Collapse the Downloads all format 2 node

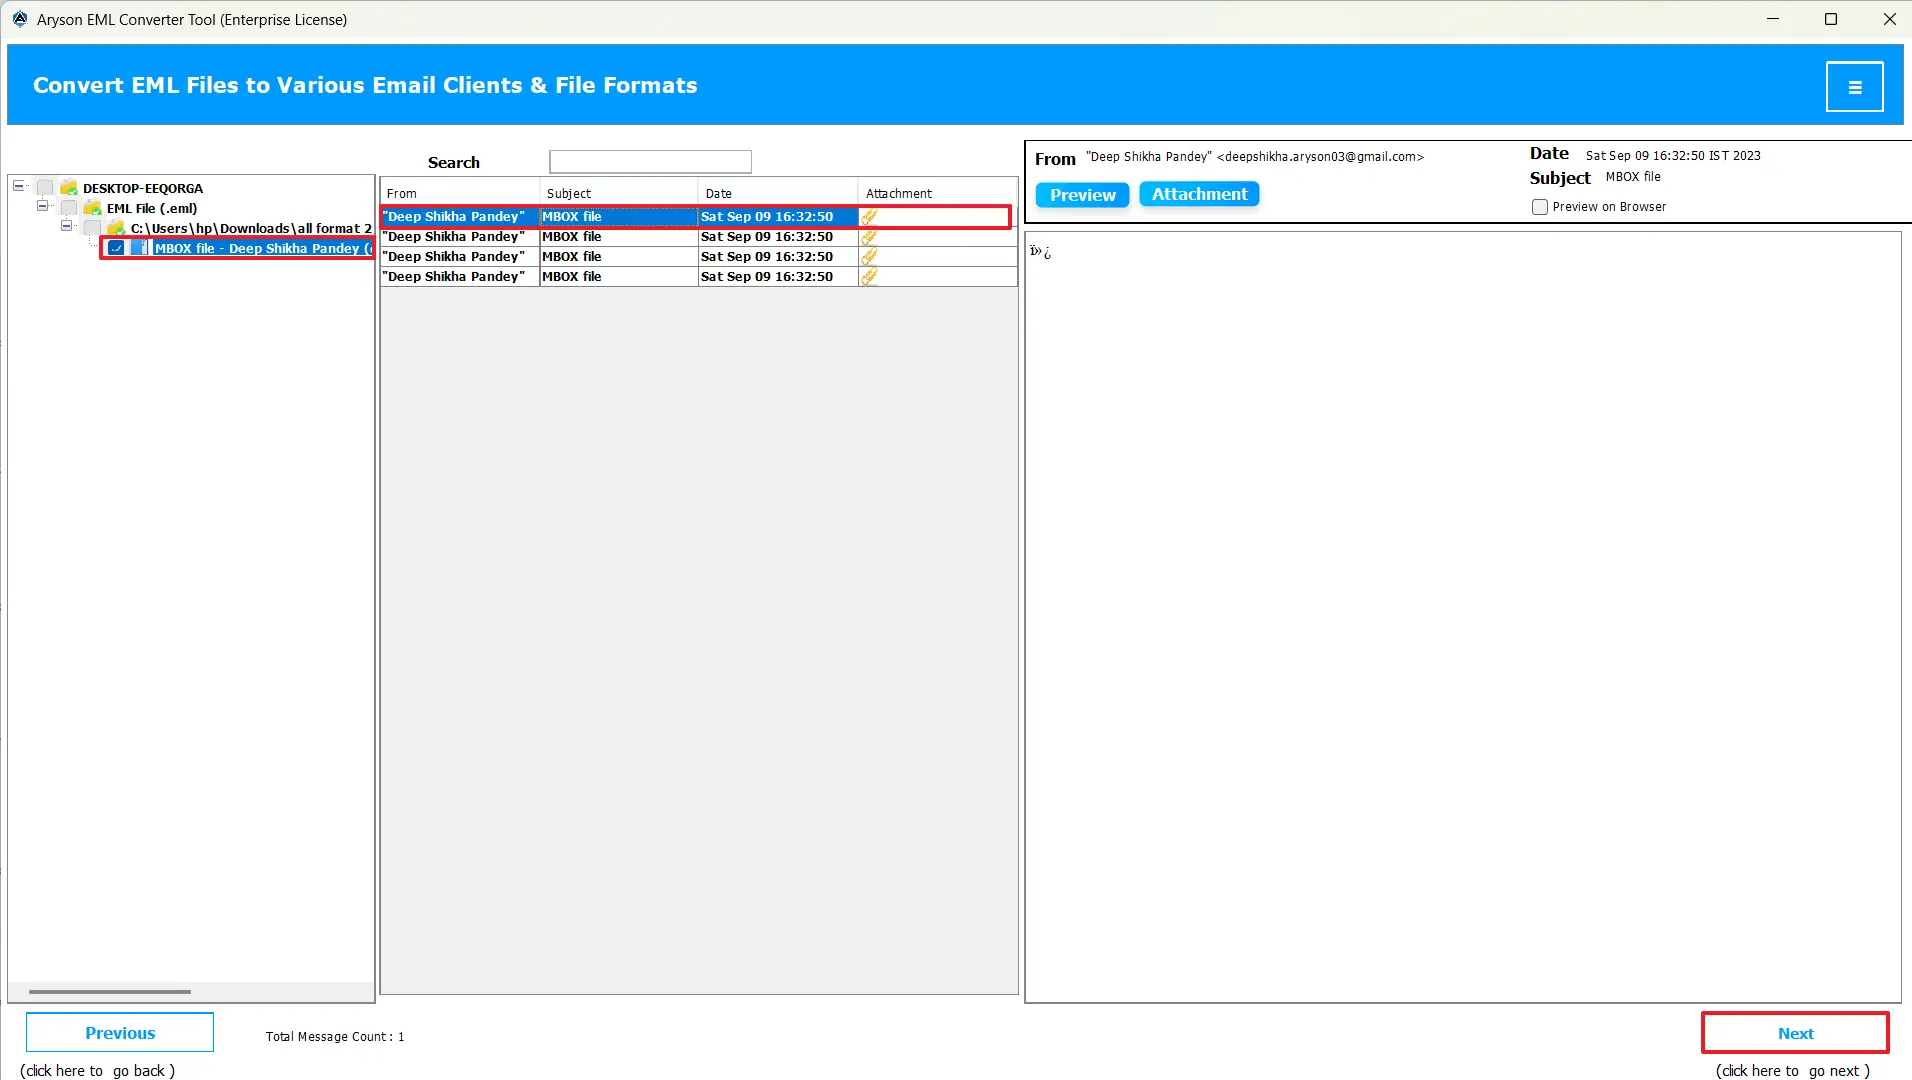point(66,226)
